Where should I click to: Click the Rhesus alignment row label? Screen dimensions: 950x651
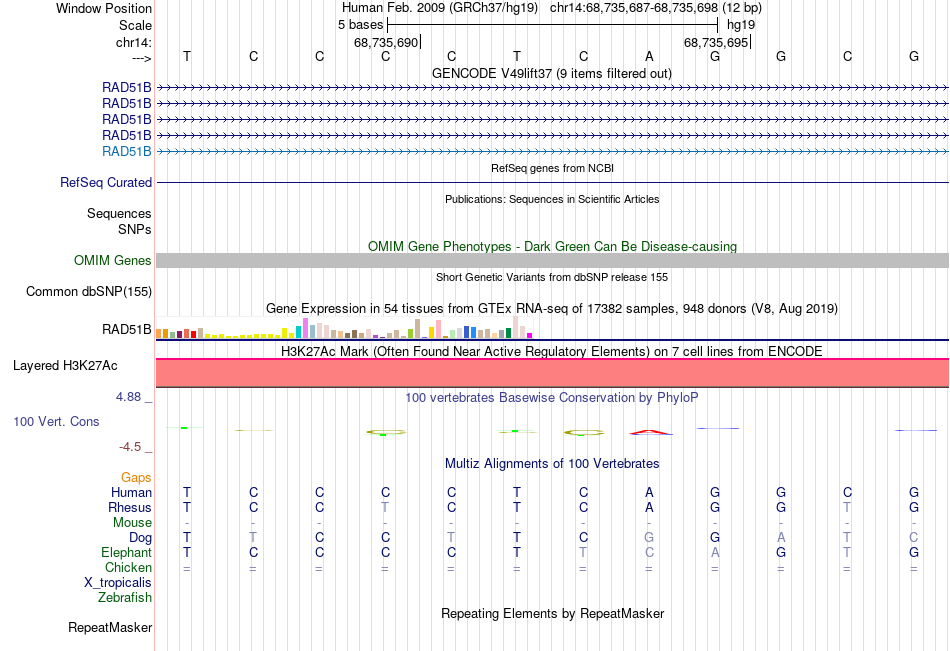pos(130,507)
